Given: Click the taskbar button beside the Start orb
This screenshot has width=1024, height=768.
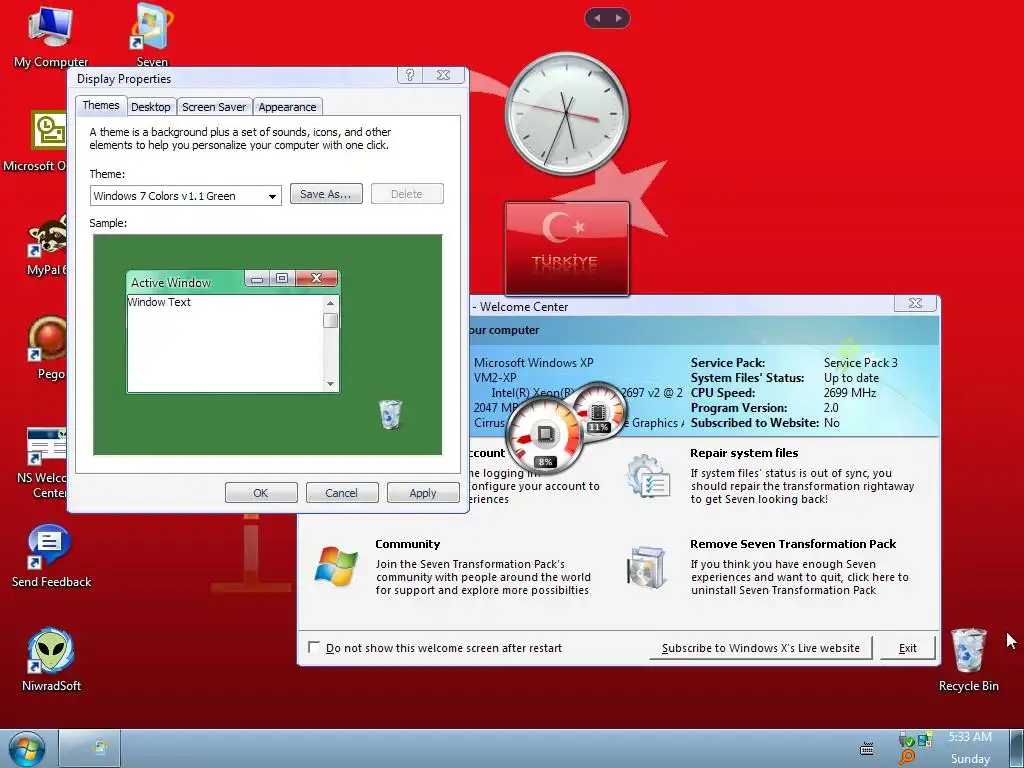Looking at the screenshot, I should (x=90, y=748).
